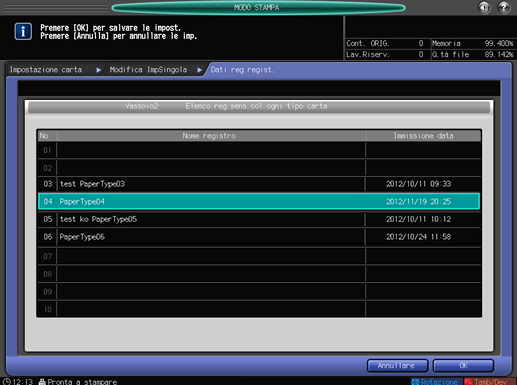517x385 pixels.
Task: Select empty row 01
Action: click(x=259, y=150)
